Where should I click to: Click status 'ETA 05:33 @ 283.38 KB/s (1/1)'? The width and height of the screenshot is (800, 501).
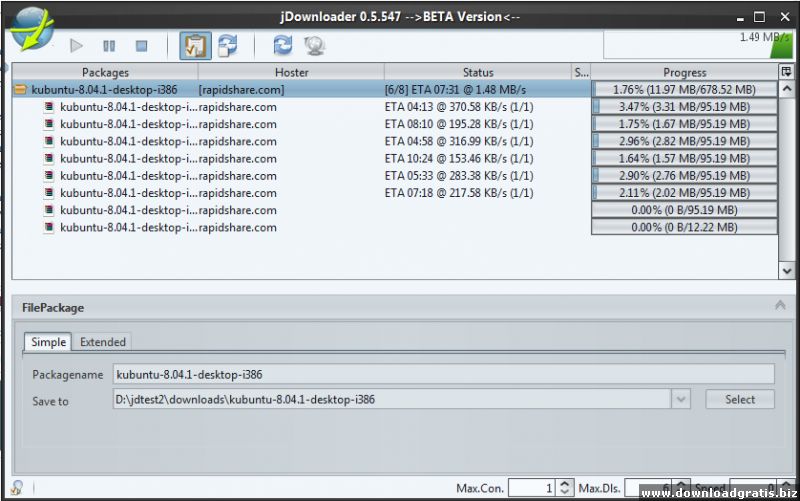coord(459,176)
